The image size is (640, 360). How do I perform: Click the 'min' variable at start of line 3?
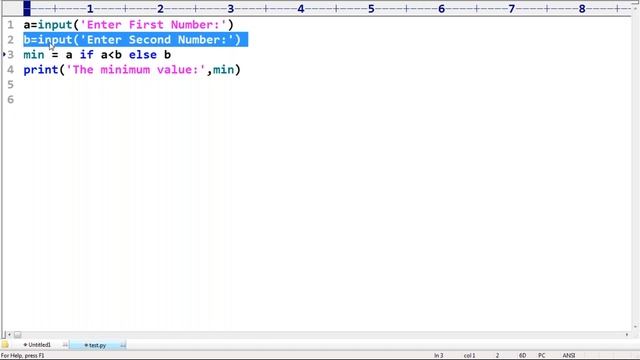34,55
